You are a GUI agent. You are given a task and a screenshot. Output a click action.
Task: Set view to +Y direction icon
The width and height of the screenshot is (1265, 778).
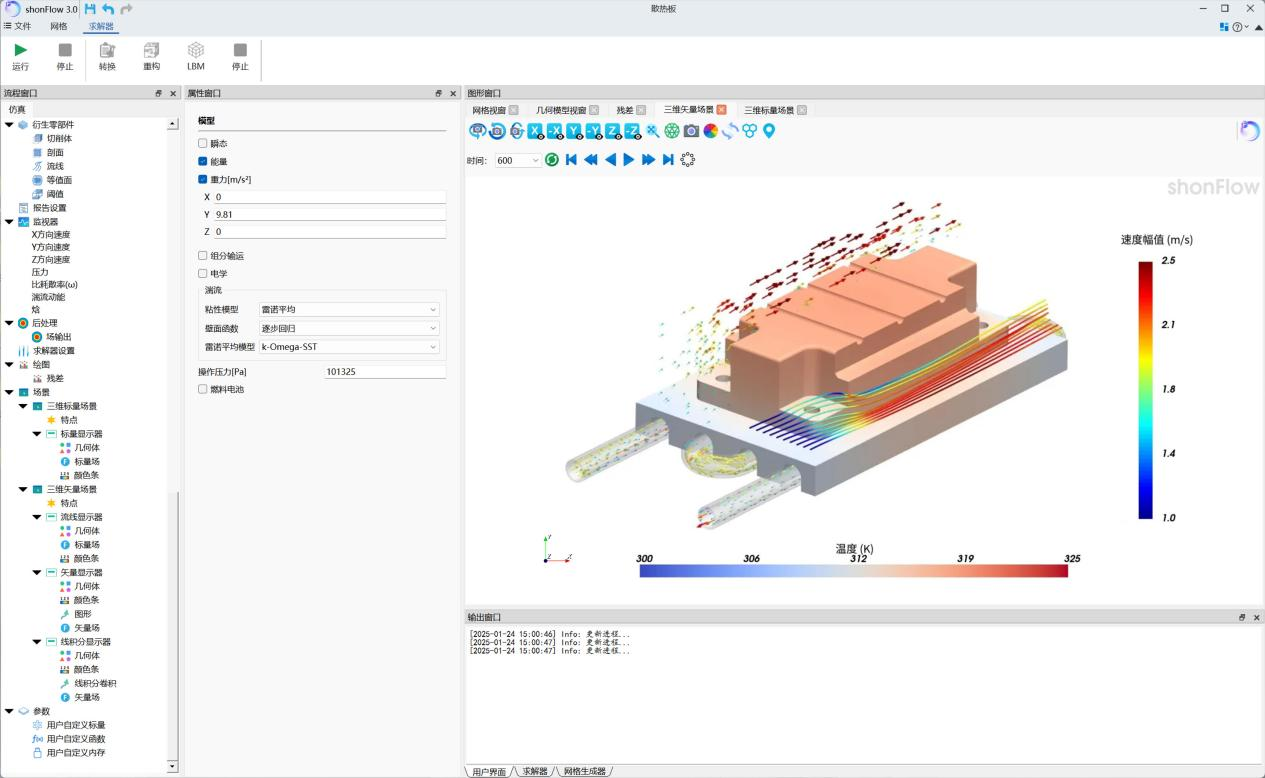[574, 131]
